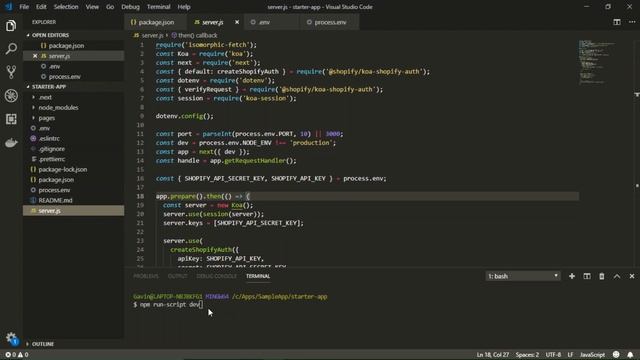Click the terminal command input line
640x360 pixels.
tap(167, 304)
